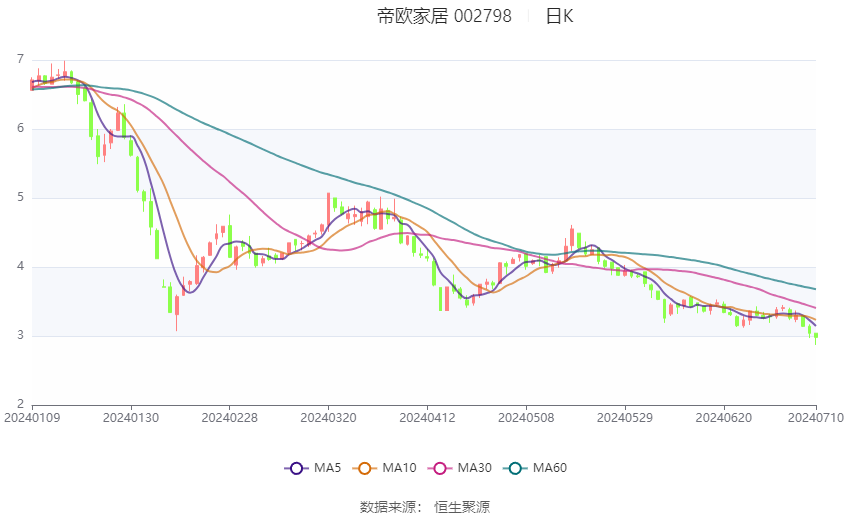
Task: Click the chart title 帝欧家居 002798
Action: (444, 16)
